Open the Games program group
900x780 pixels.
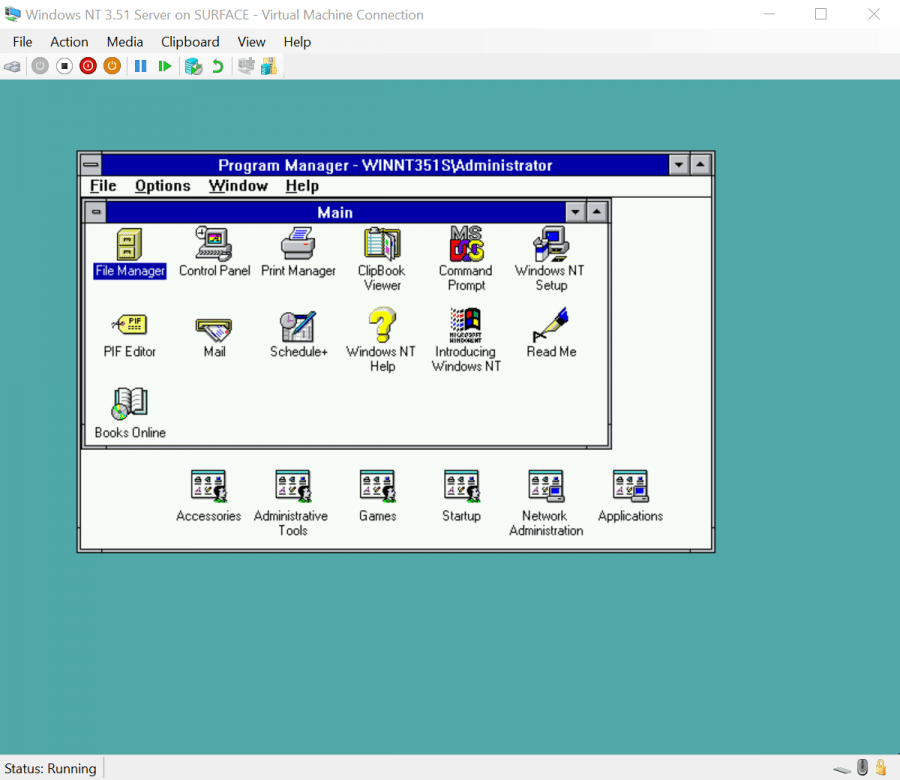(x=377, y=487)
